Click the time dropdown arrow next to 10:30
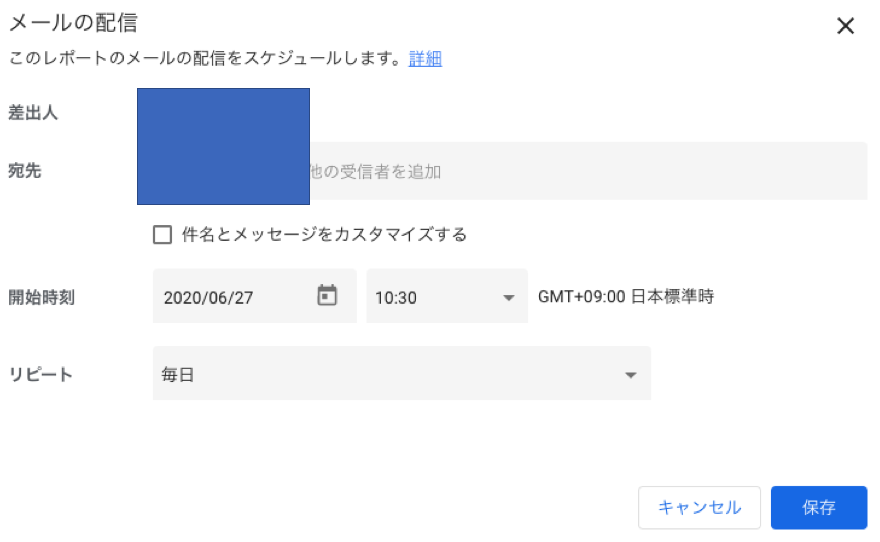880x542 pixels. coord(508,298)
